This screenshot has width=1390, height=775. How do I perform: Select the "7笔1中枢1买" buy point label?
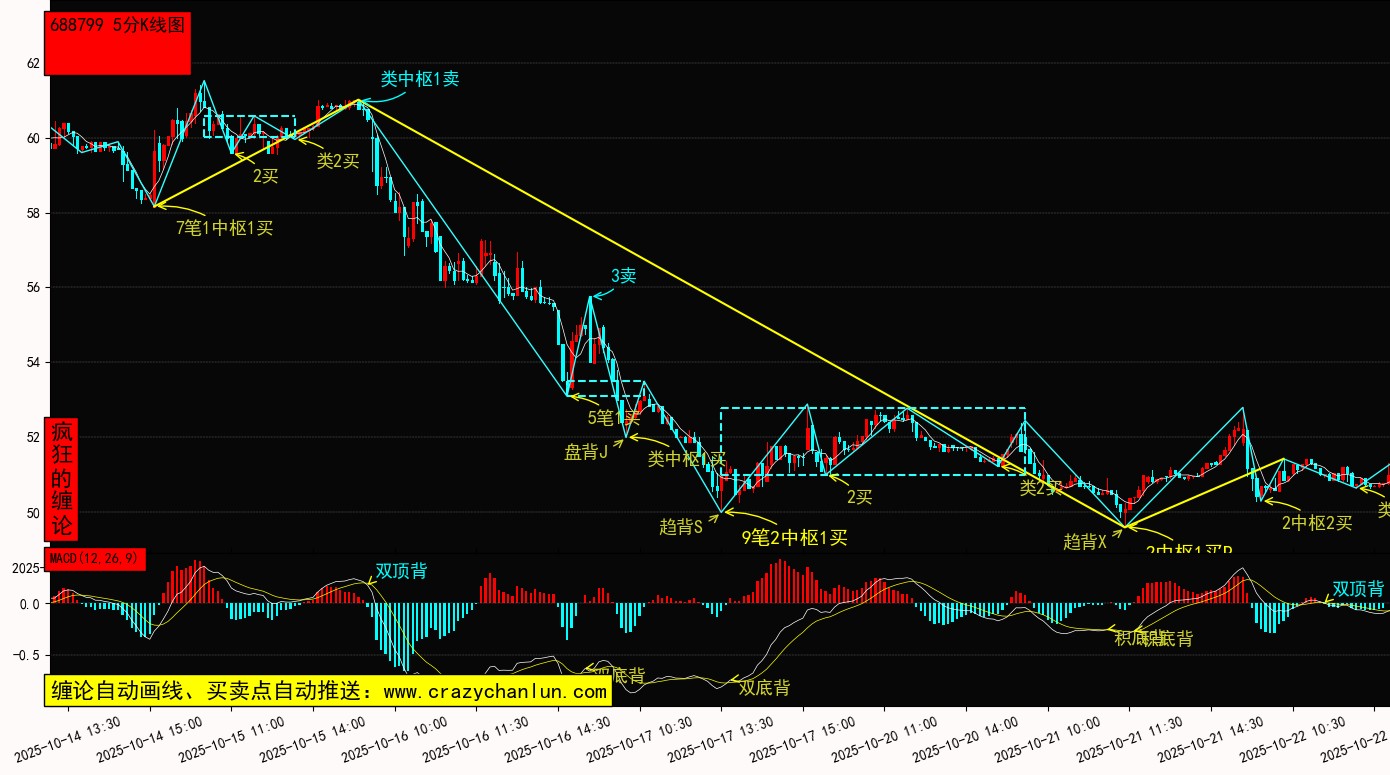(224, 228)
